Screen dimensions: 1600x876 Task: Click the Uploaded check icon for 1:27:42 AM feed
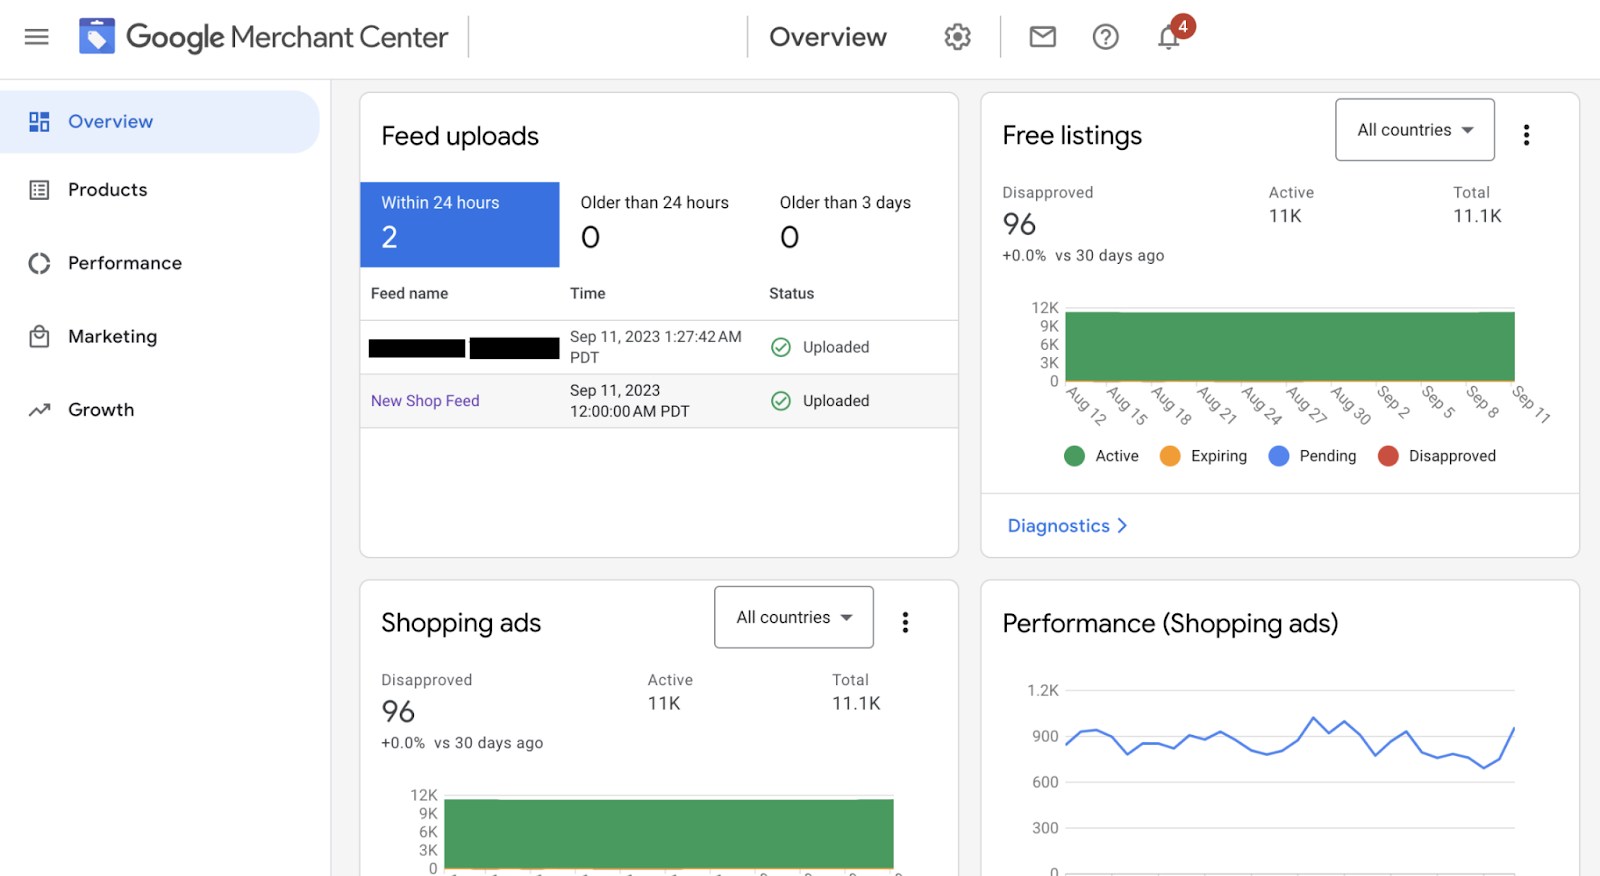tap(781, 347)
